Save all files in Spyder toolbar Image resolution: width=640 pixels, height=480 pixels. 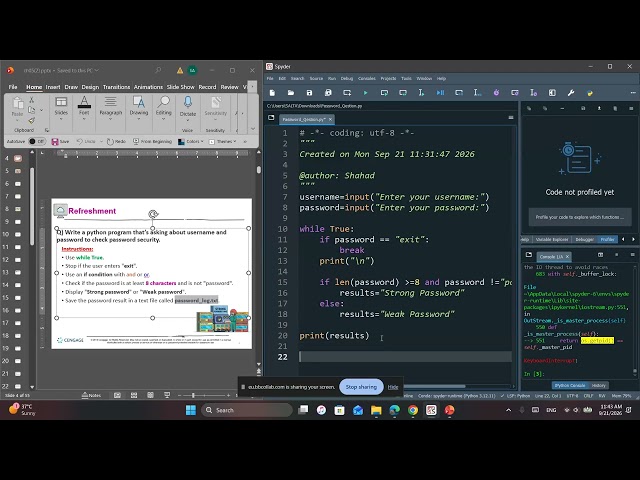click(x=328, y=93)
